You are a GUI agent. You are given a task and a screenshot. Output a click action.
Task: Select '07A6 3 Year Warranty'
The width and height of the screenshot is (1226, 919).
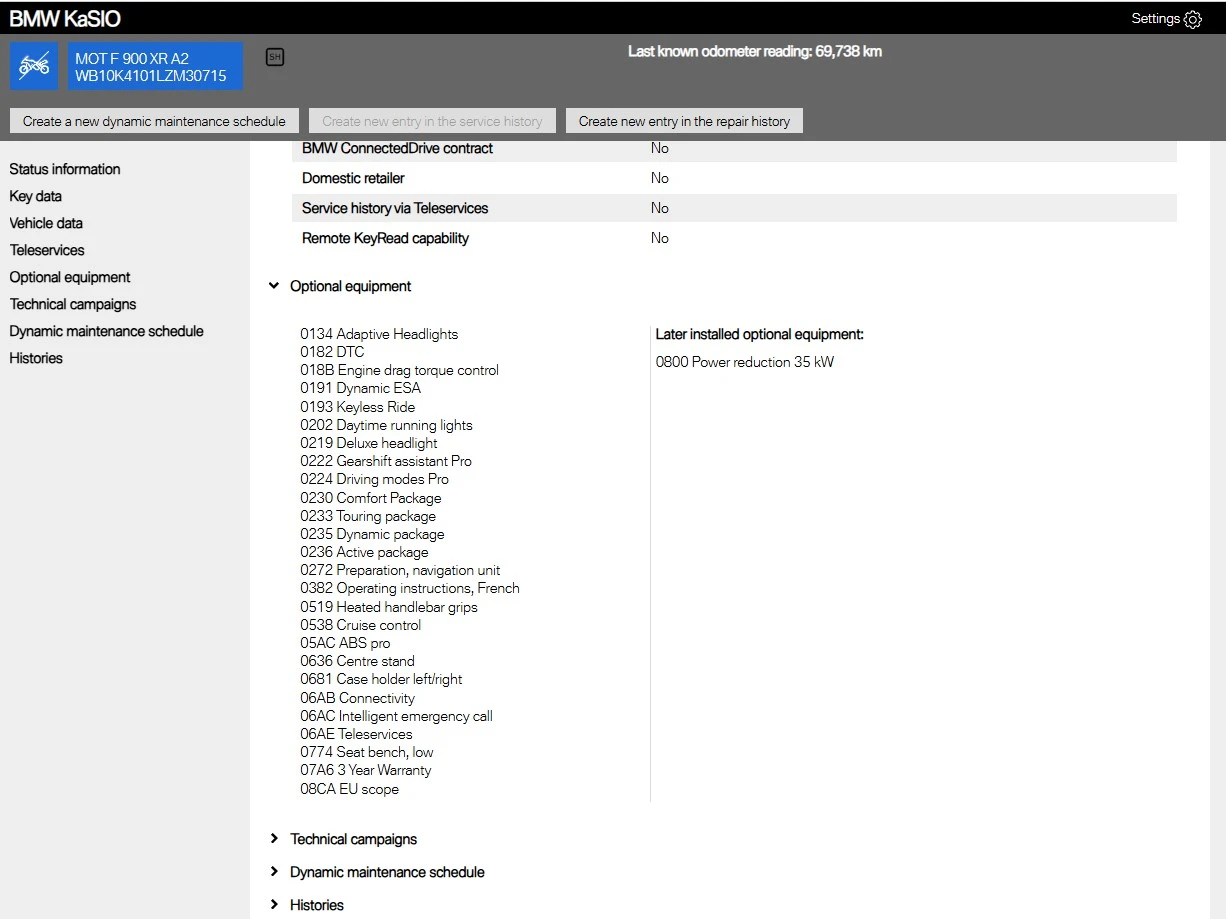coord(366,770)
